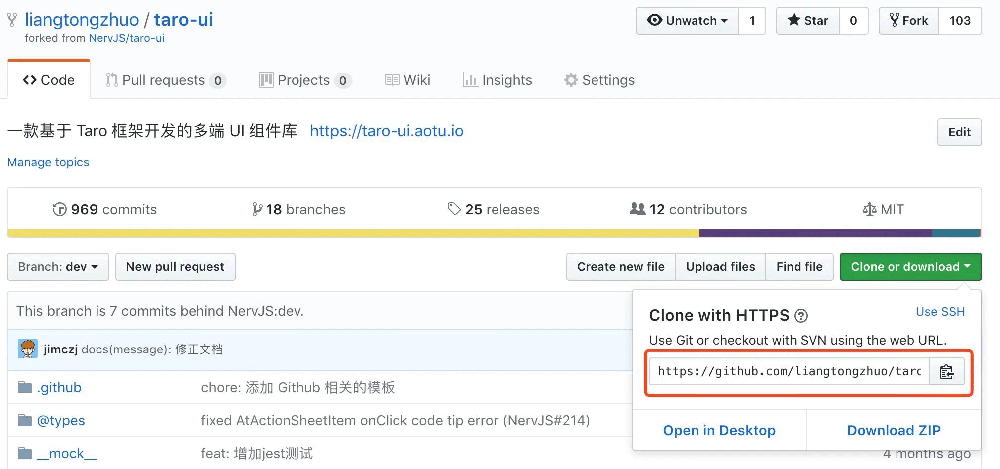Open the .github folder

click(x=59, y=387)
